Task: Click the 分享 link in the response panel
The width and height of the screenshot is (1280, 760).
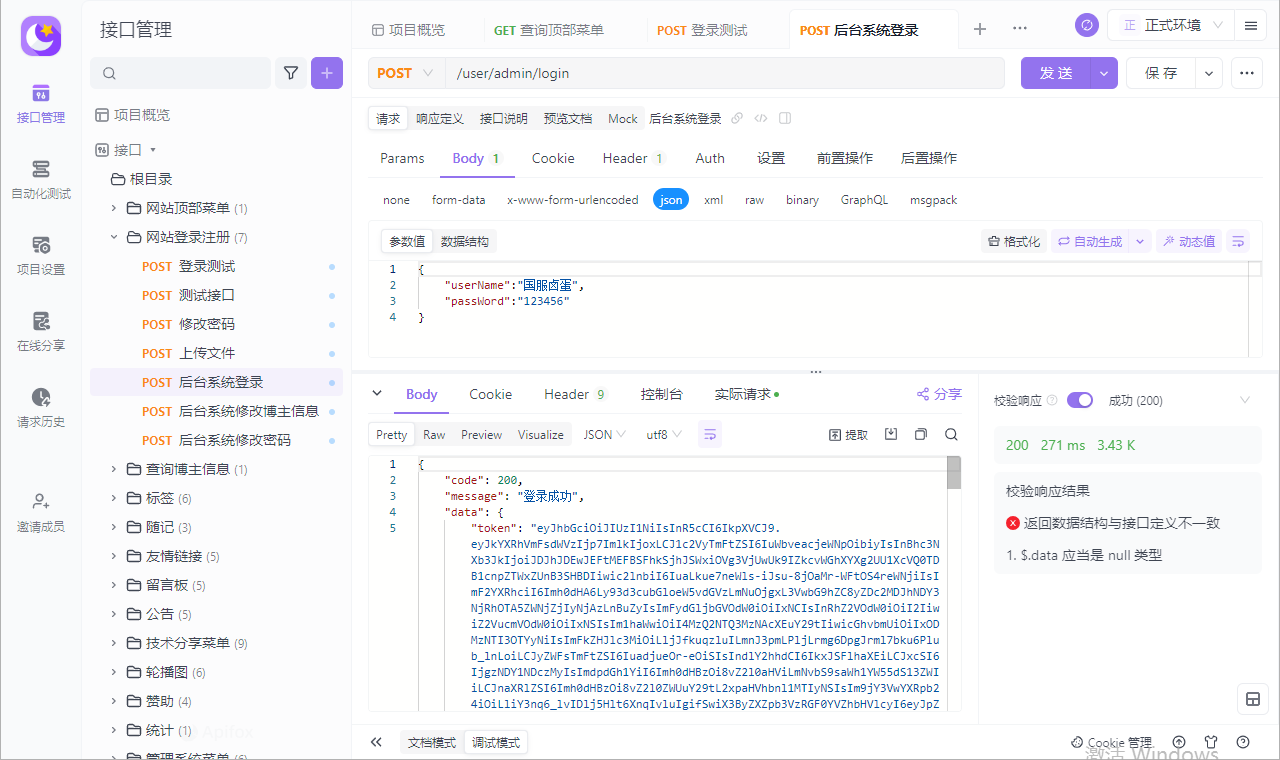Action: 939,394
